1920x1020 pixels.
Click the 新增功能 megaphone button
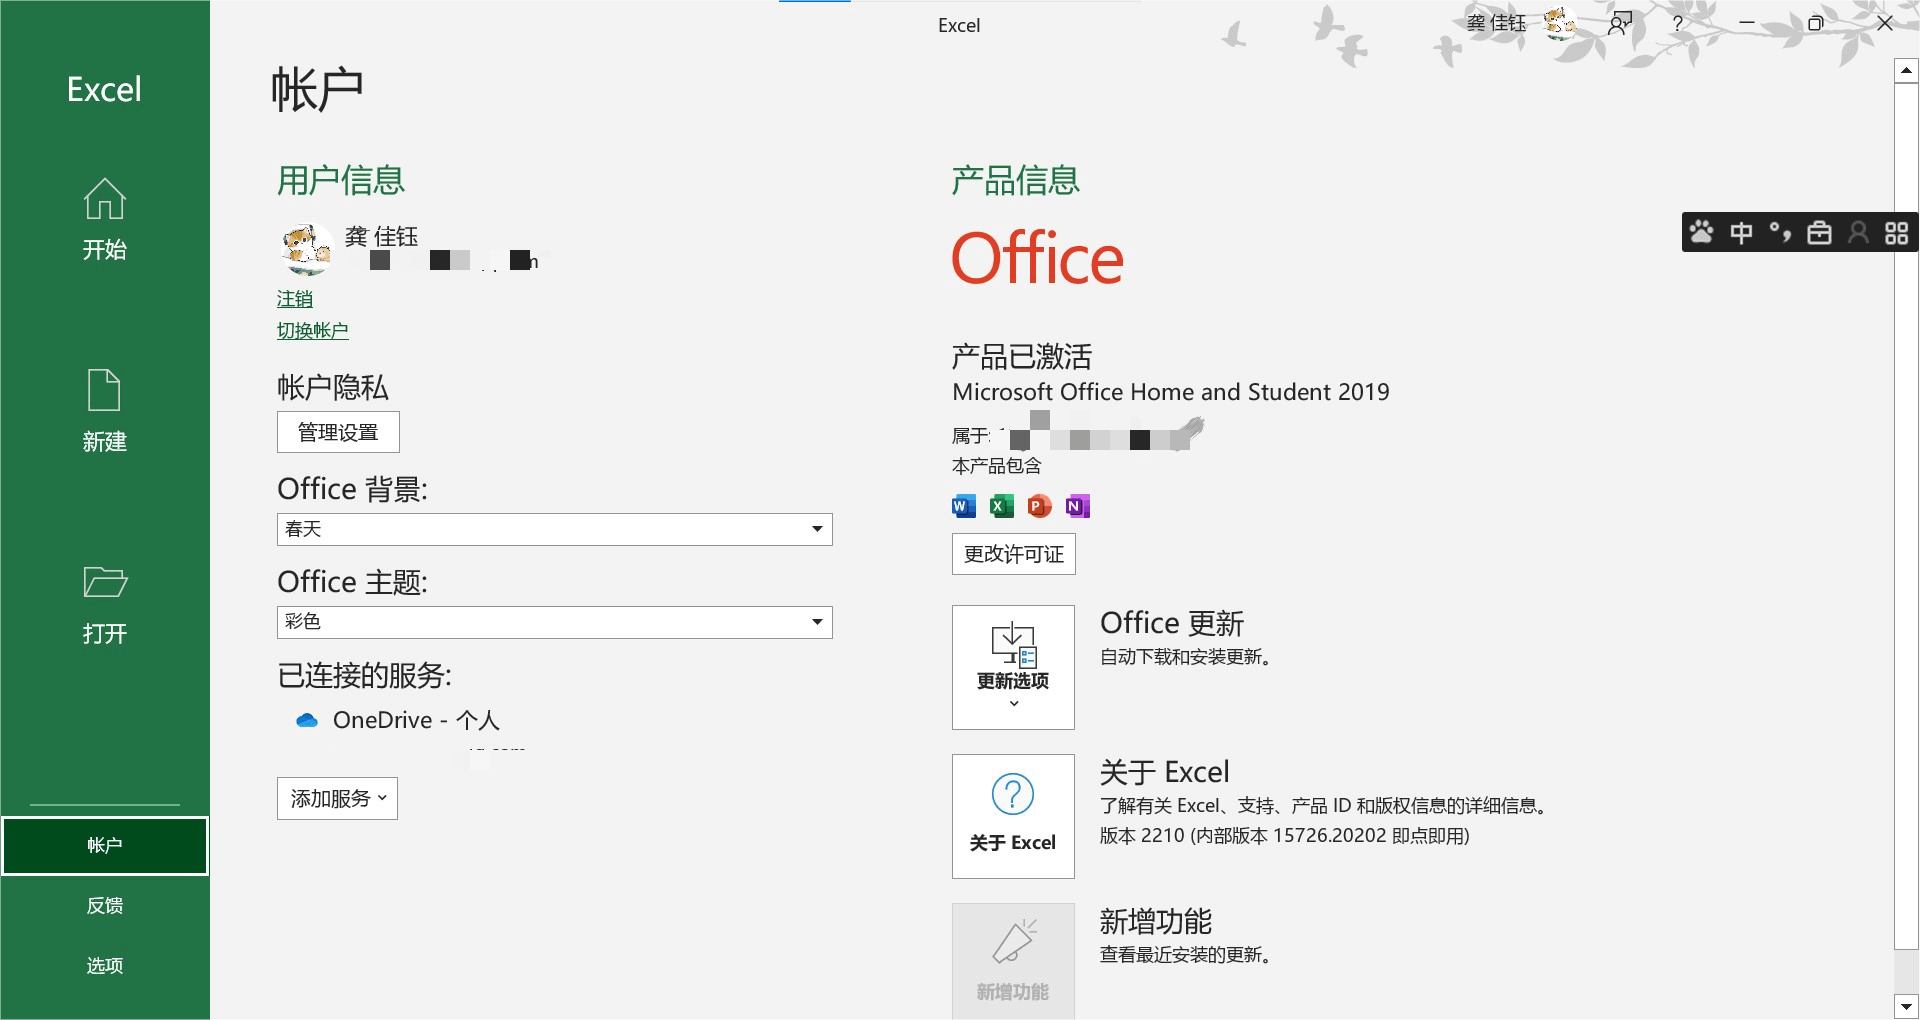tap(1013, 961)
